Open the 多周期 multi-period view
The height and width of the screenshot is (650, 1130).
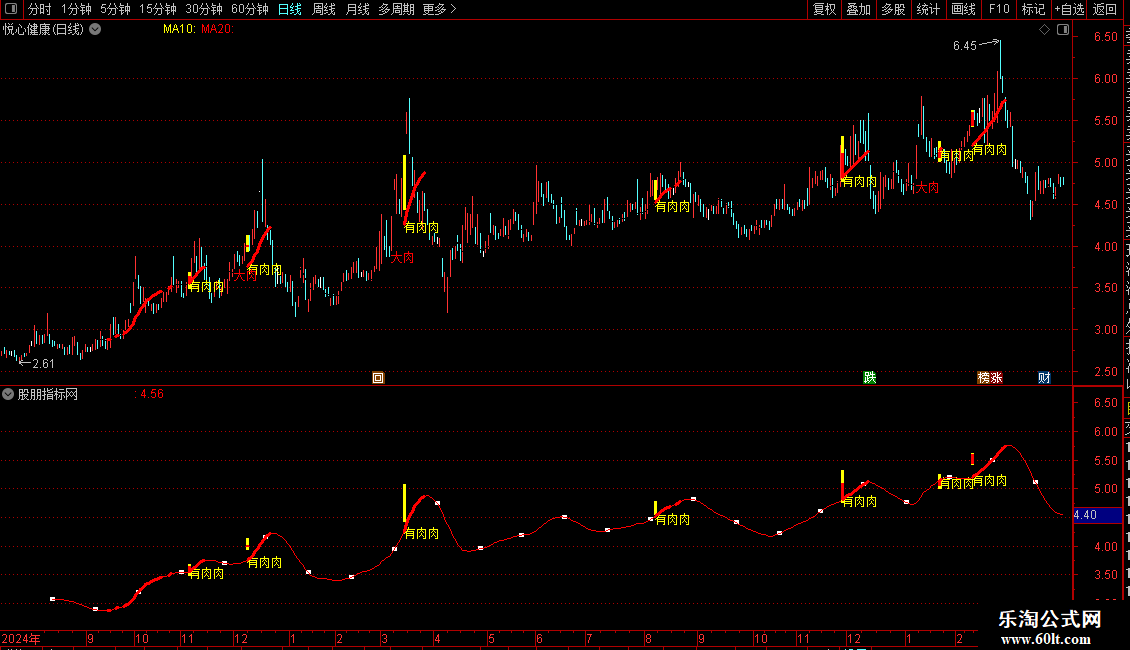click(x=396, y=9)
